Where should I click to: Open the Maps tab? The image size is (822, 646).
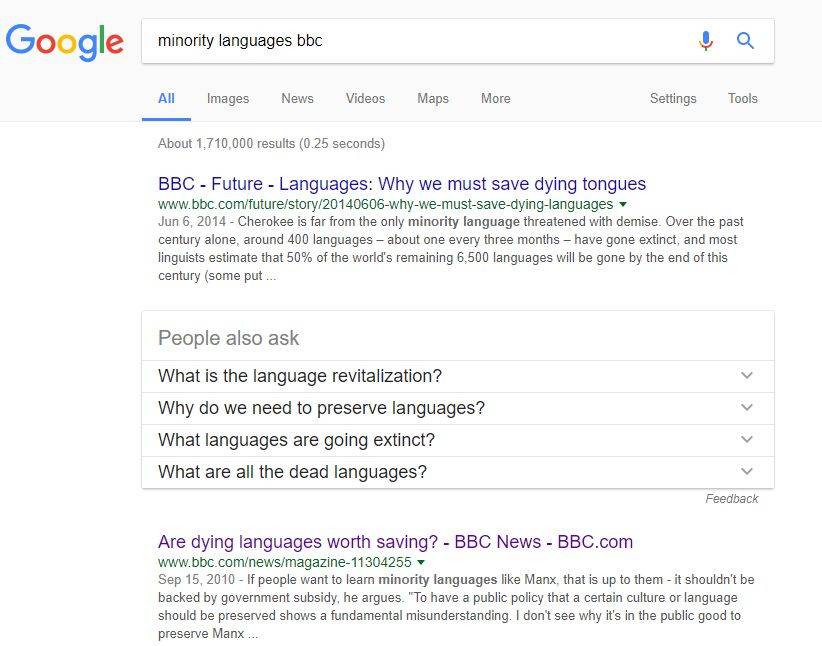pyautogui.click(x=433, y=98)
